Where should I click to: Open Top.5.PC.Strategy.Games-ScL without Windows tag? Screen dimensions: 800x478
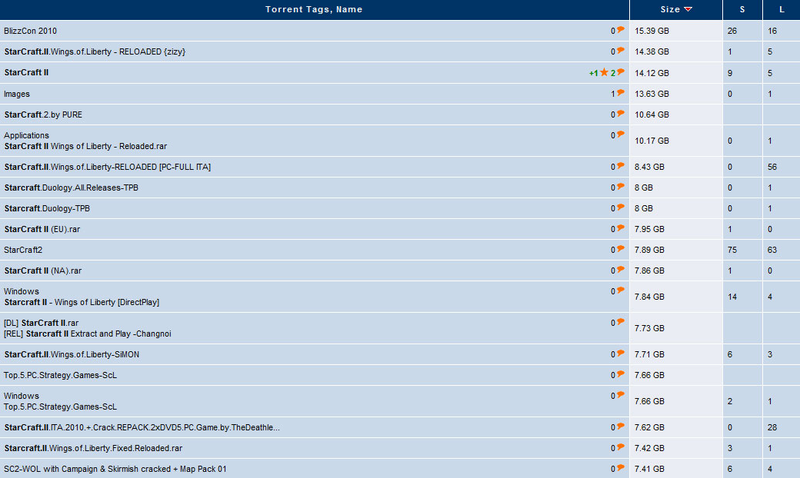[x=60, y=375]
